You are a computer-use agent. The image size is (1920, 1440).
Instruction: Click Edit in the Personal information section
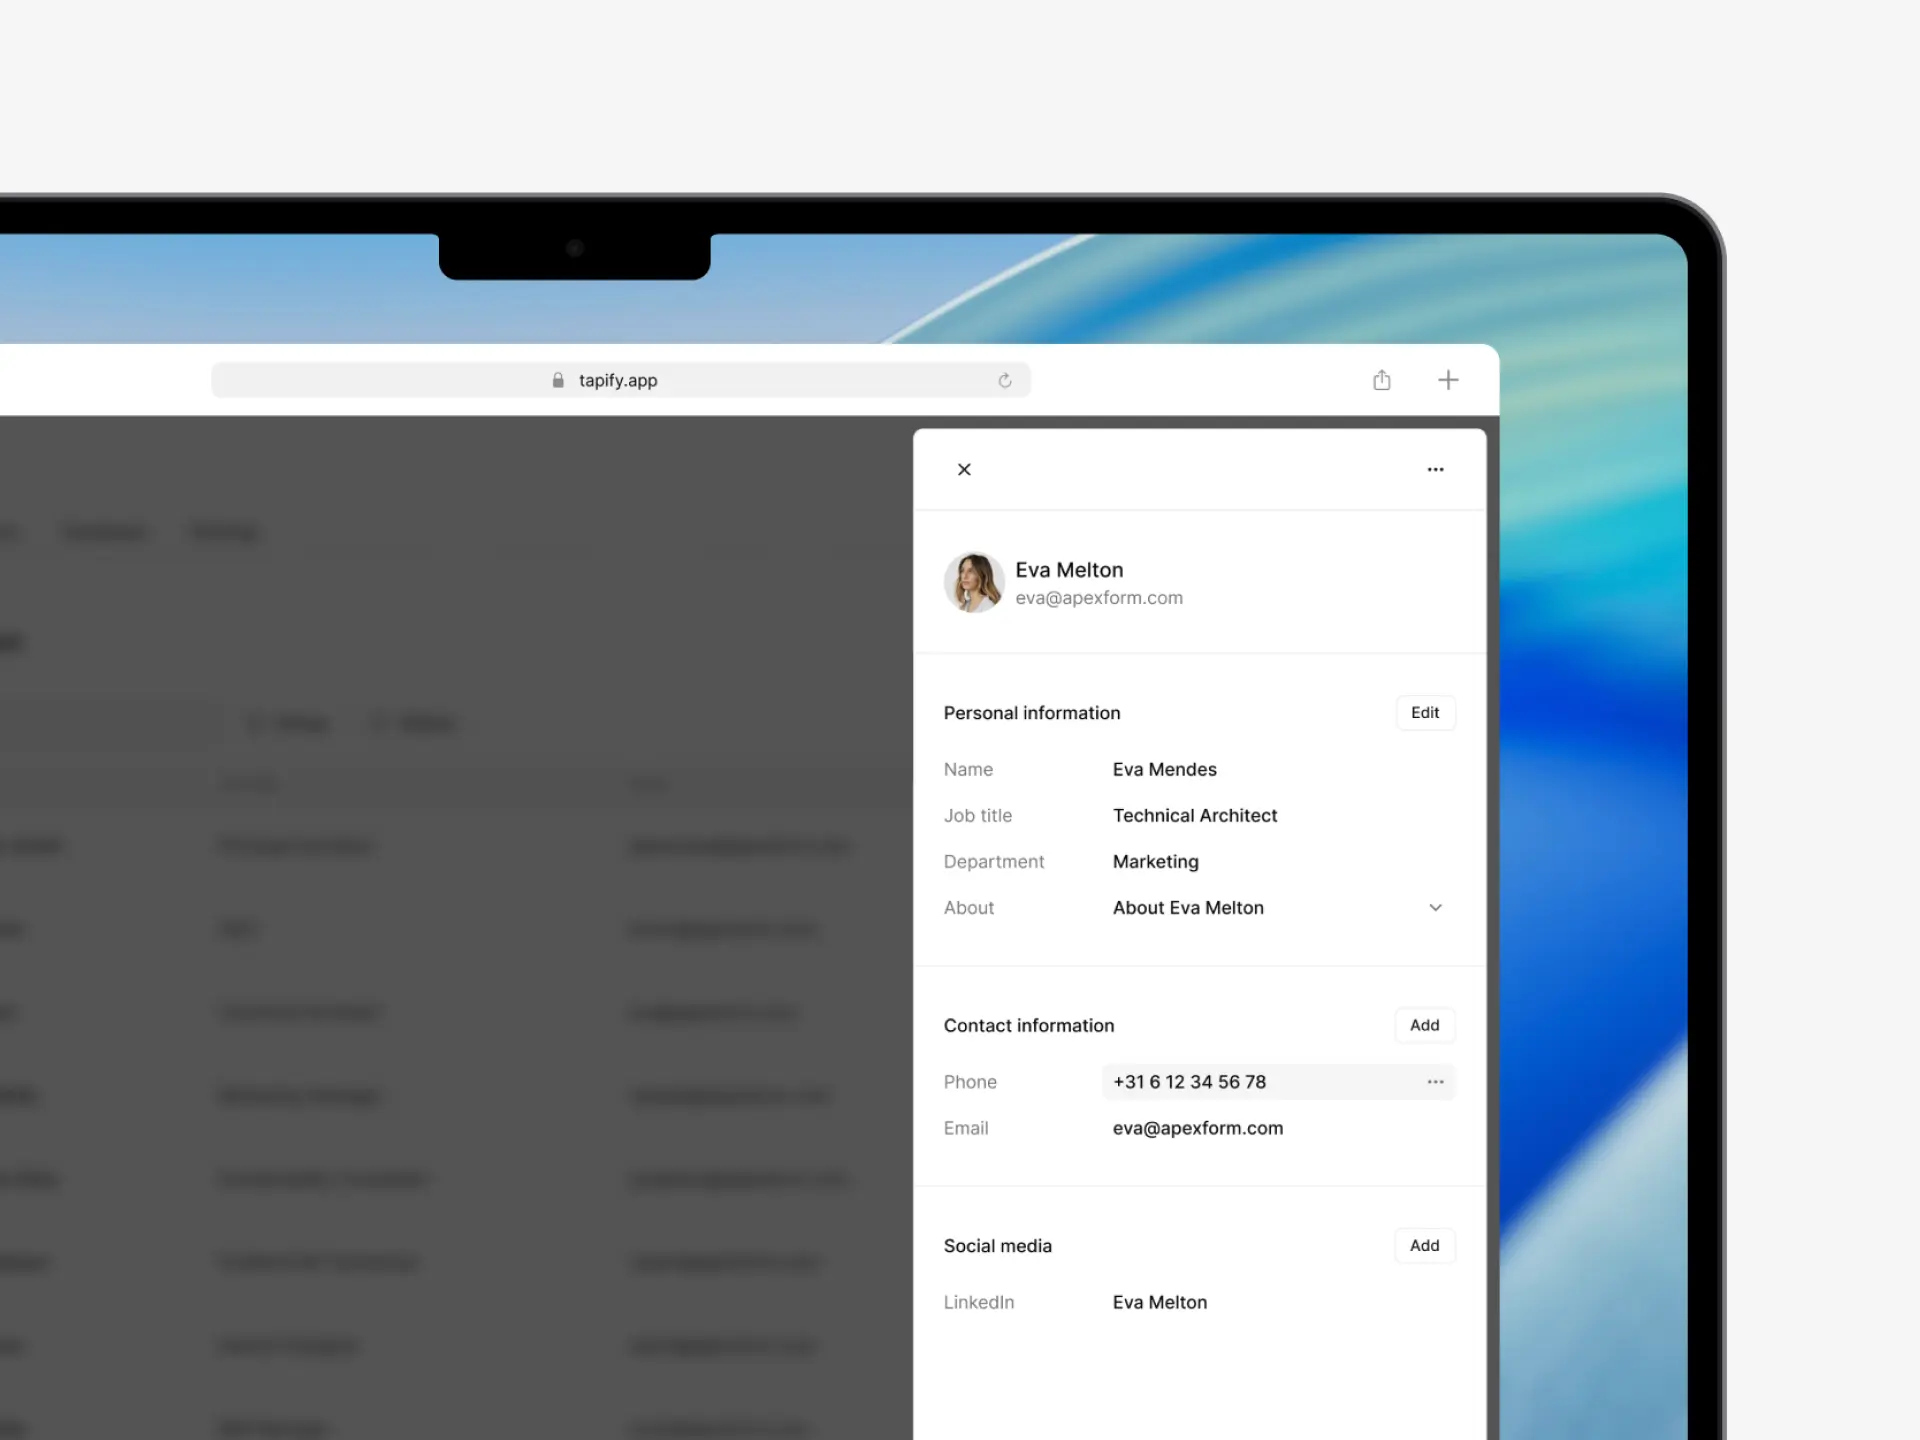(1425, 712)
